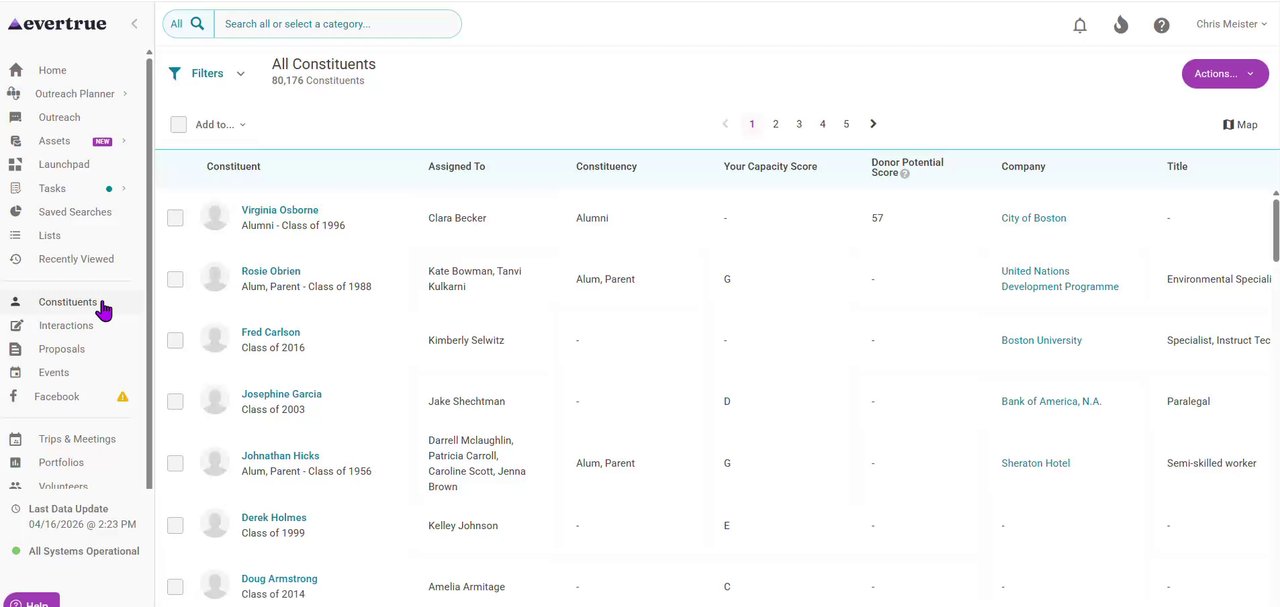This screenshot has width=1280, height=607.
Task: Open the flame icon in header
Action: (x=1121, y=25)
